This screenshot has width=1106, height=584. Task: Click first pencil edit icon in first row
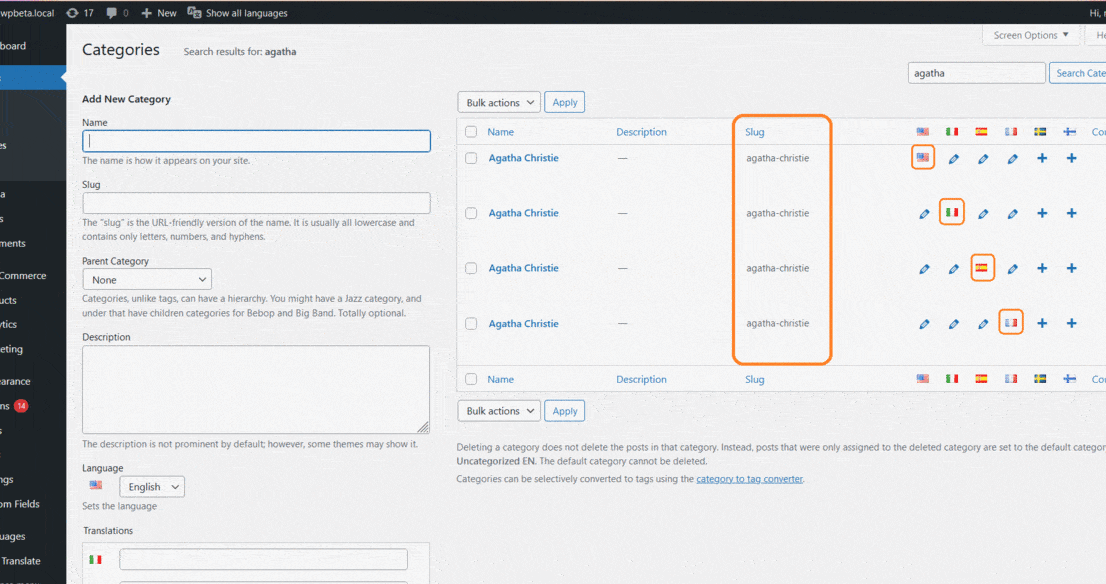point(954,159)
